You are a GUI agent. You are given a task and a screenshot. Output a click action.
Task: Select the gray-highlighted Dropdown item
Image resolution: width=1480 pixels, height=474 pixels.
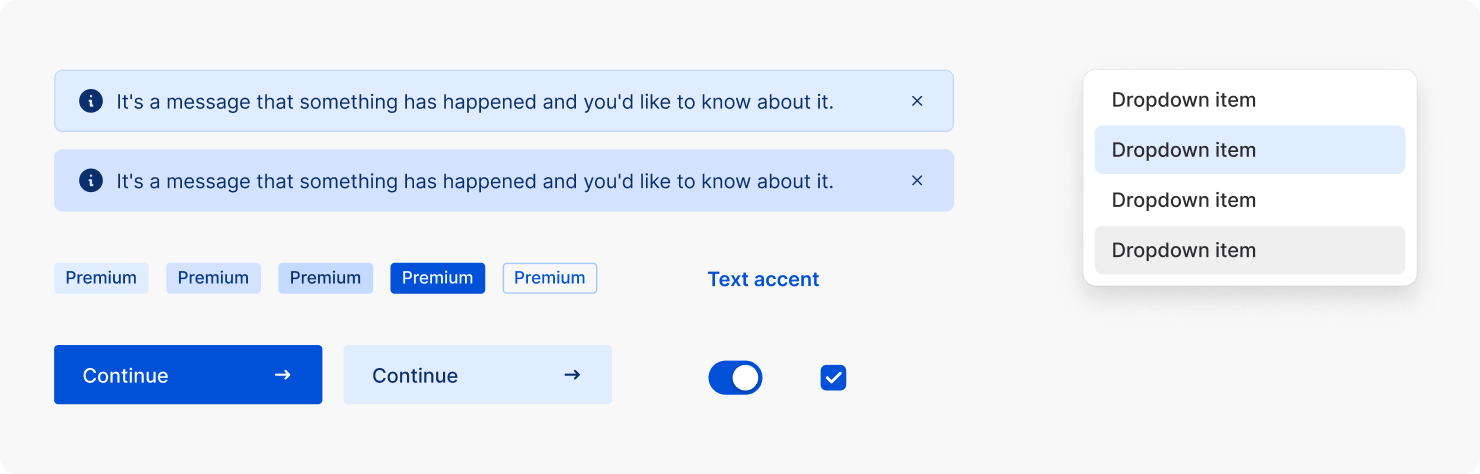(1250, 250)
